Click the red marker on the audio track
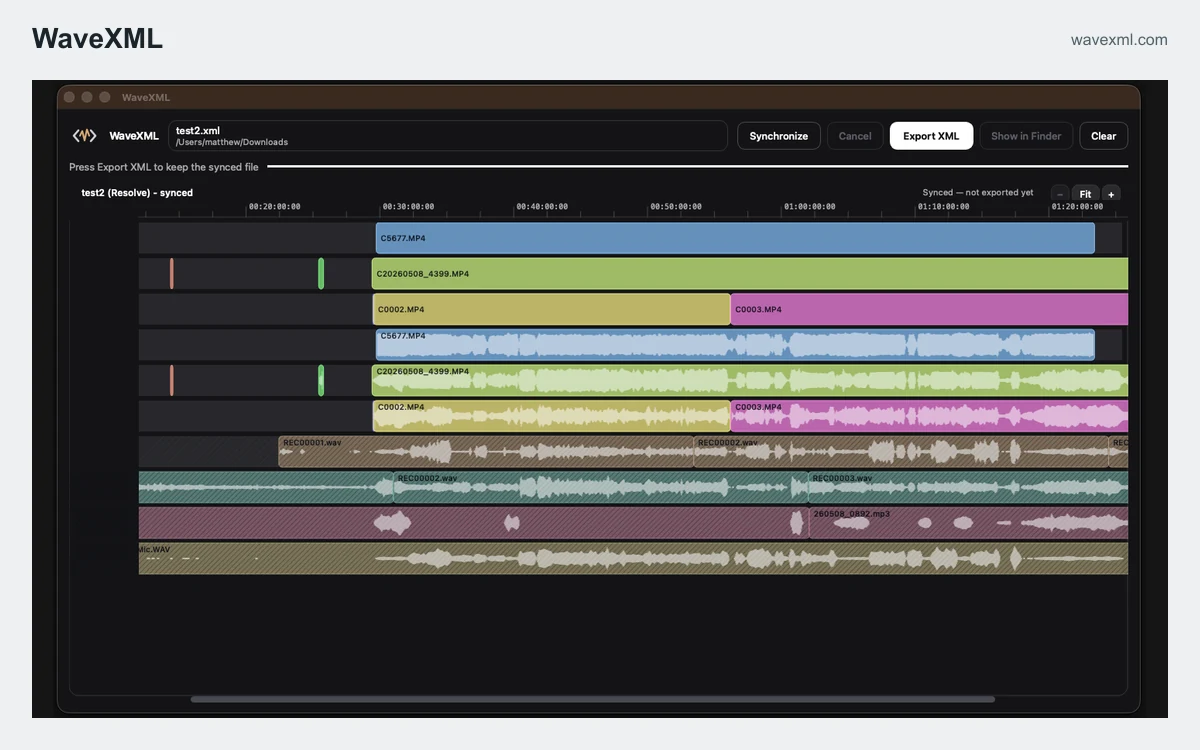The width and height of the screenshot is (1200, 750). 172,380
